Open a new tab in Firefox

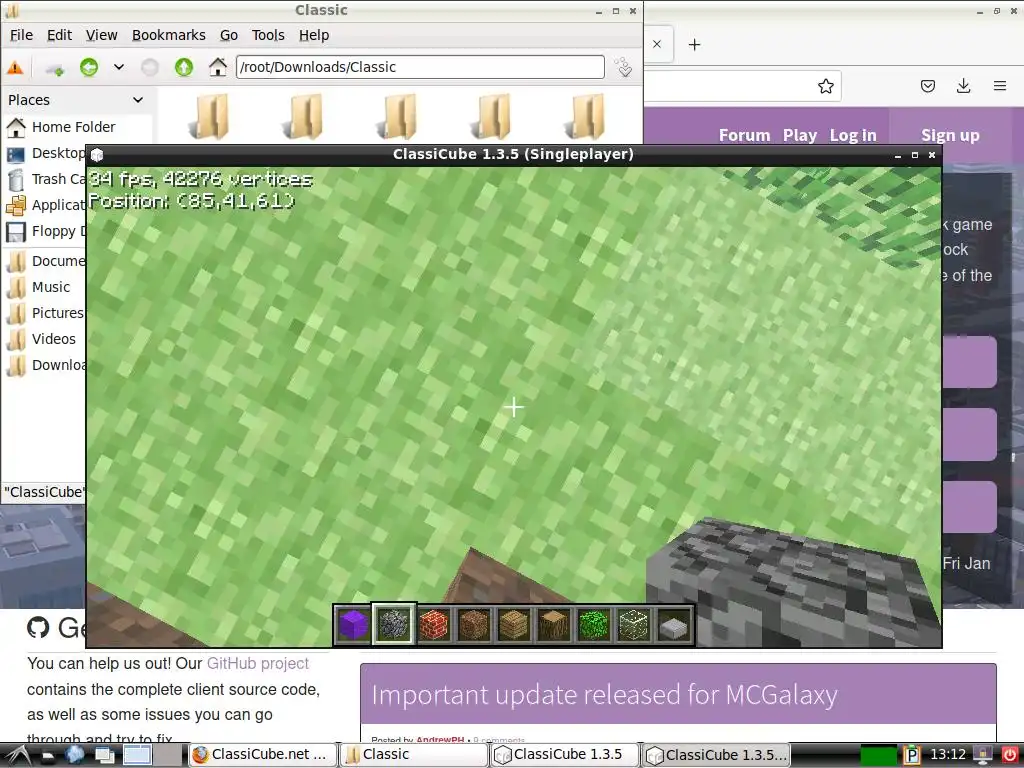(x=695, y=44)
